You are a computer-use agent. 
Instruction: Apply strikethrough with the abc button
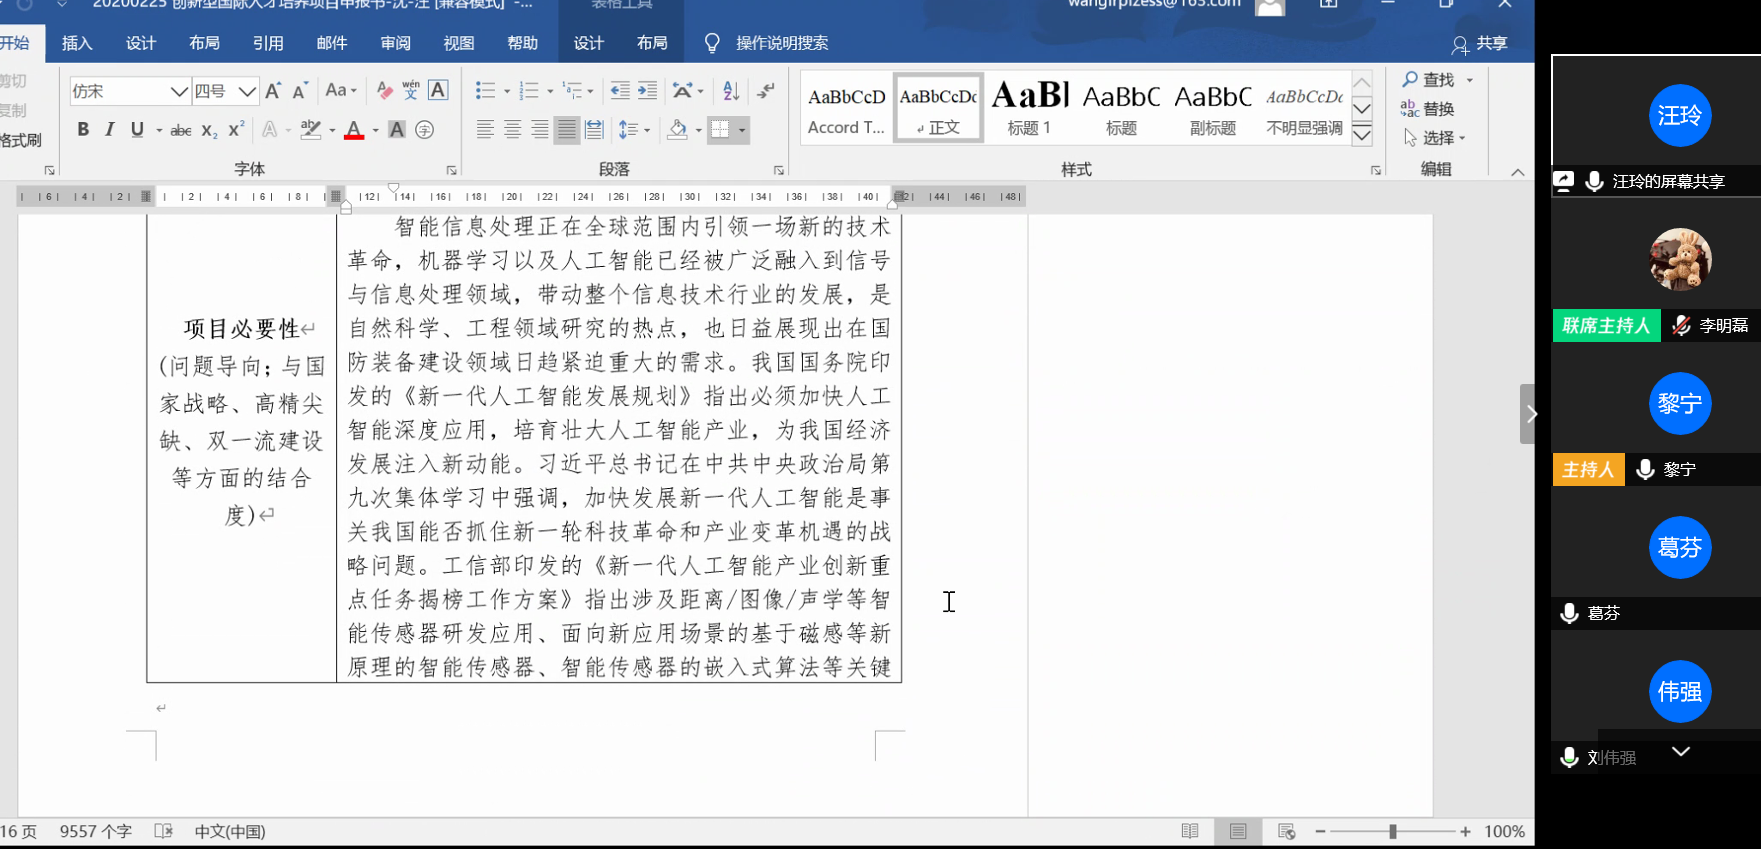coord(181,130)
